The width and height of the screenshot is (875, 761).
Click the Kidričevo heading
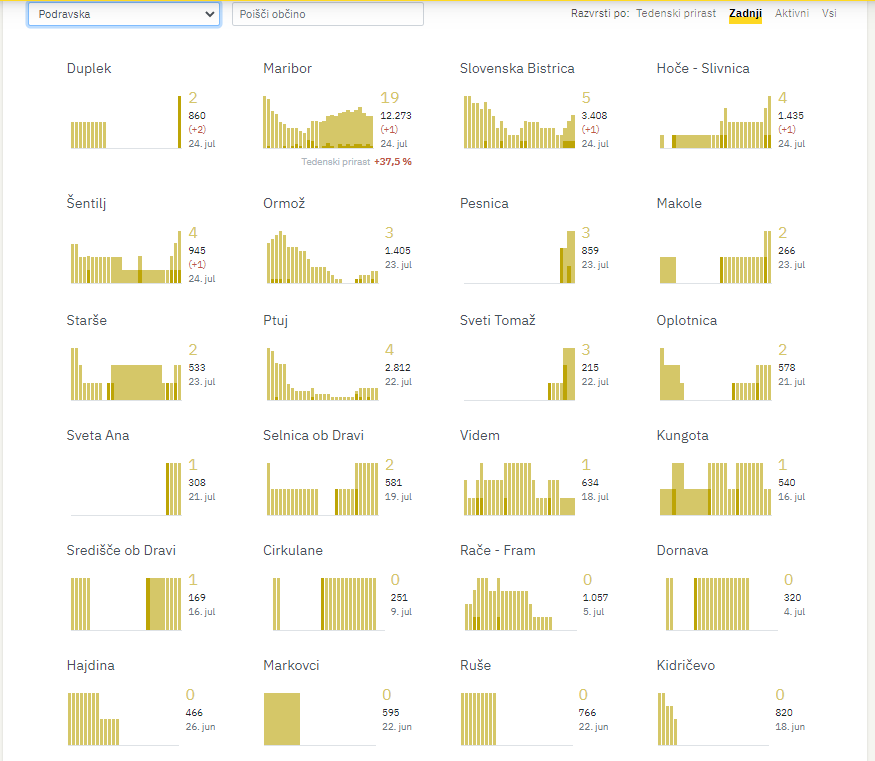[x=686, y=666]
